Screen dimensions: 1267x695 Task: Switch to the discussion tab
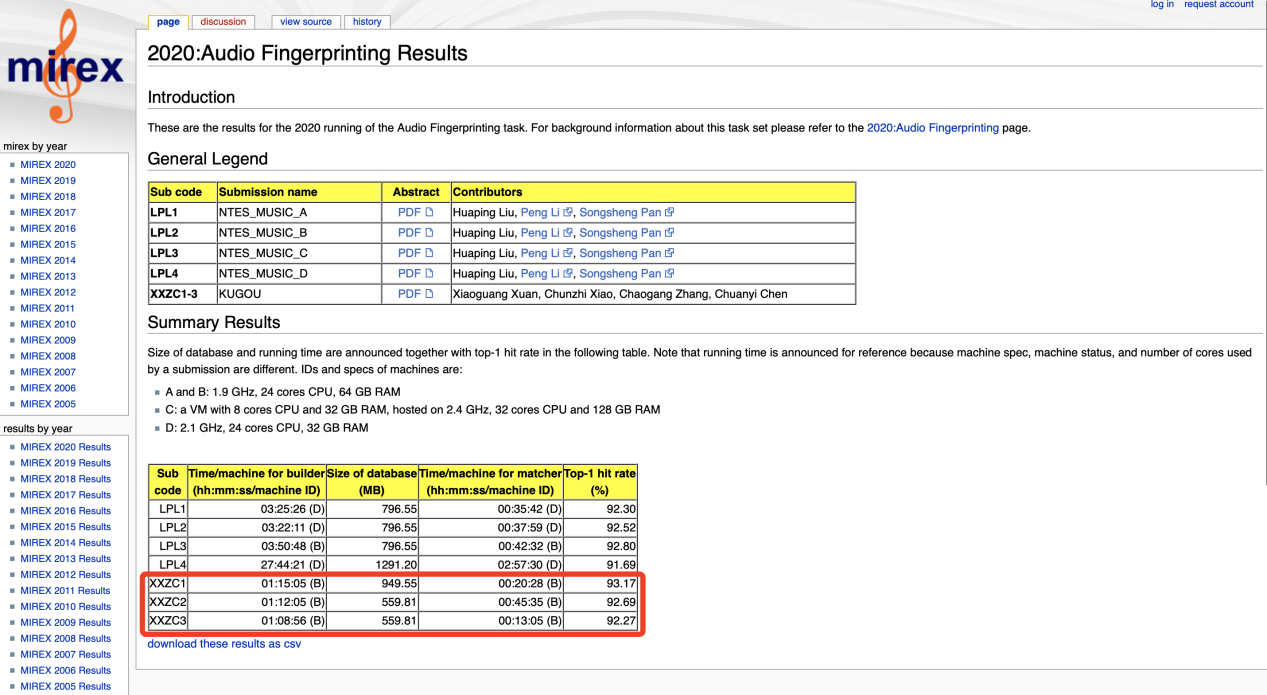tap(223, 21)
